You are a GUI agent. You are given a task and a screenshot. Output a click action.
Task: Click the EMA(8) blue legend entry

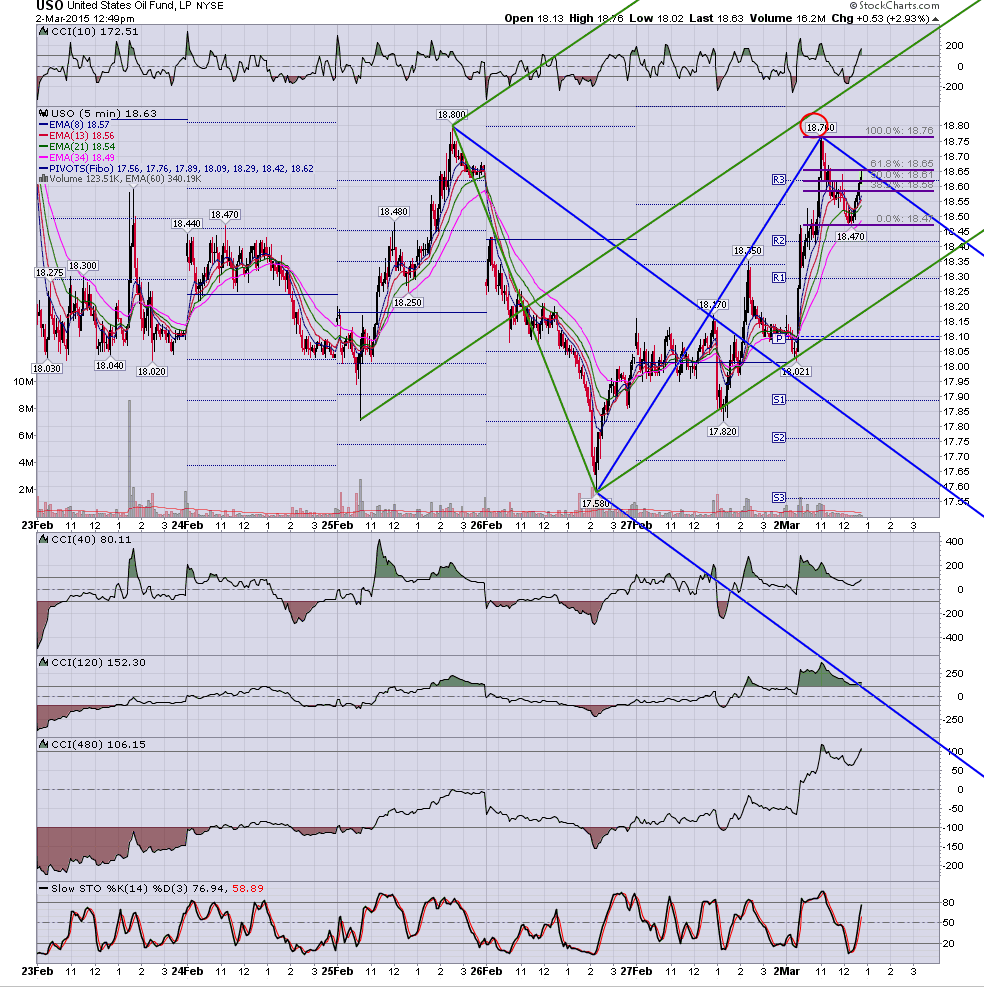[74, 125]
